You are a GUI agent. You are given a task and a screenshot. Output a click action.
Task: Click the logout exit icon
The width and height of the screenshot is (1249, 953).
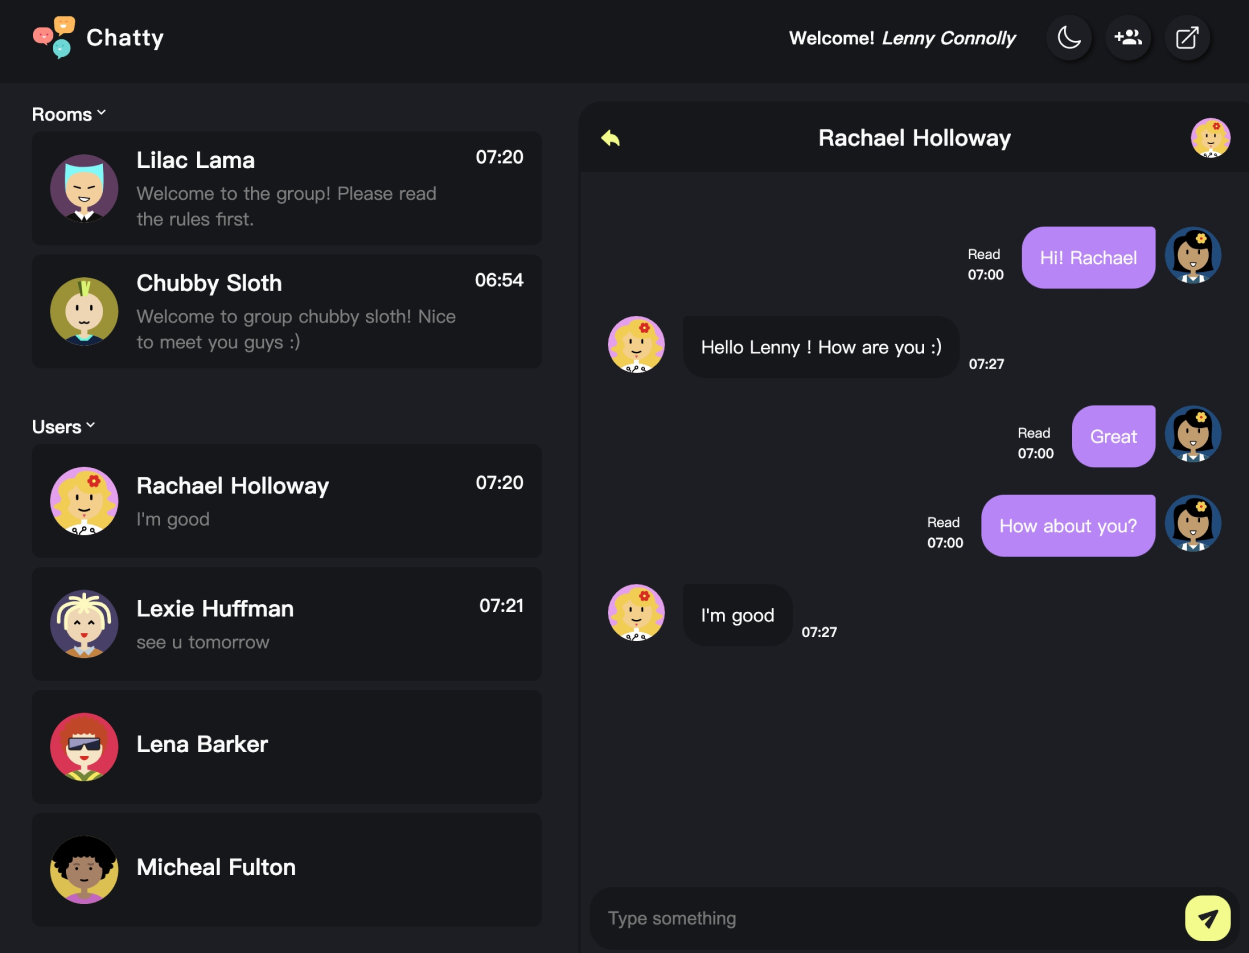click(x=1187, y=38)
